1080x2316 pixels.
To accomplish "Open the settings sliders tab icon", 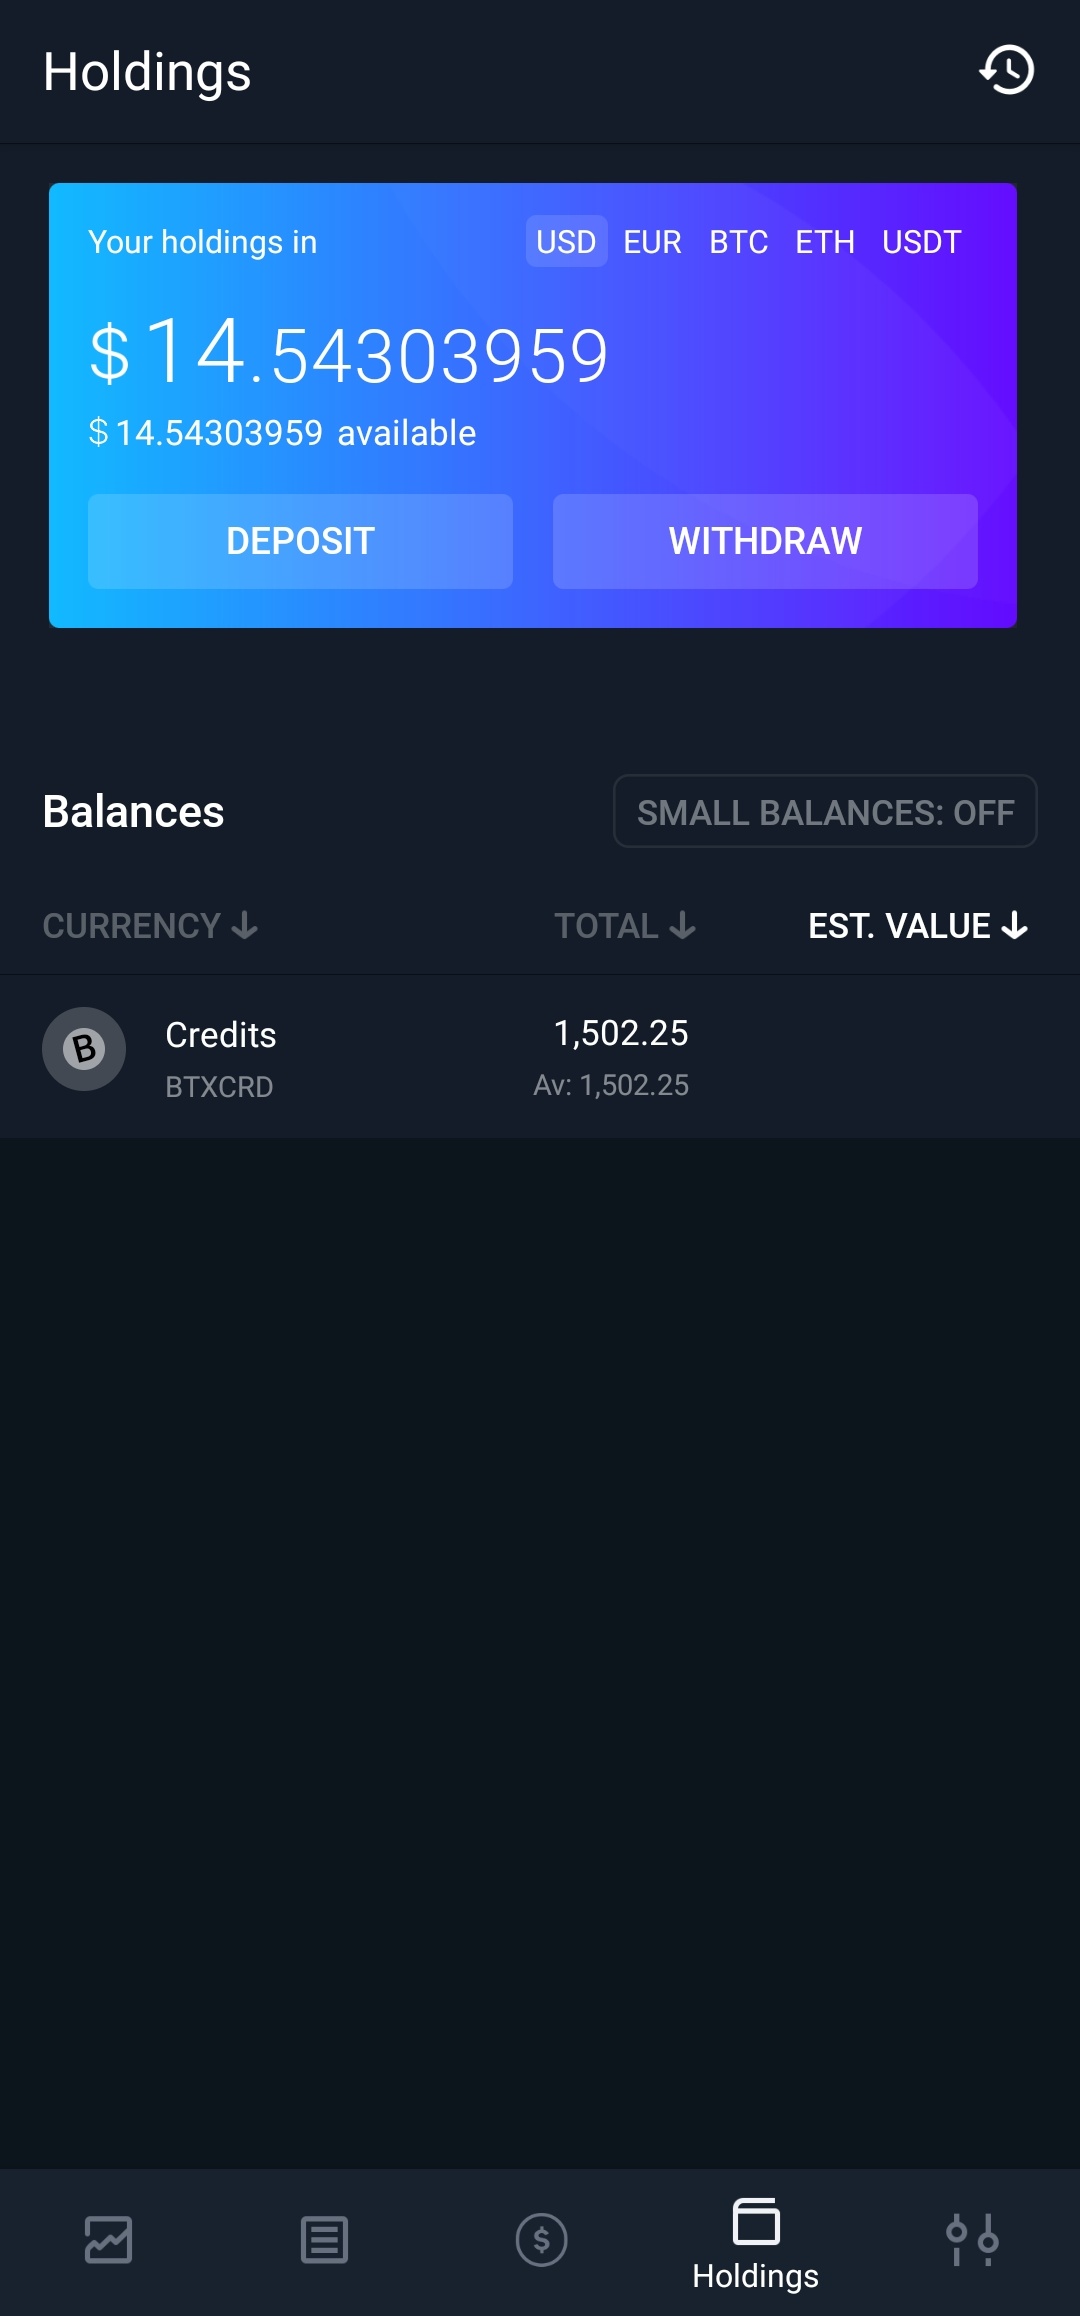I will click(972, 2240).
